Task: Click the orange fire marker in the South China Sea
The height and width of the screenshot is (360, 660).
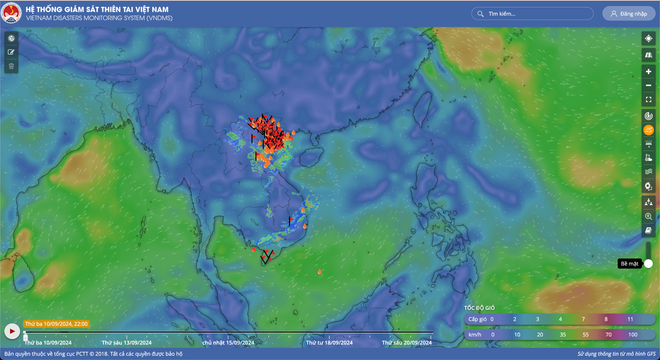Action: 319,272
